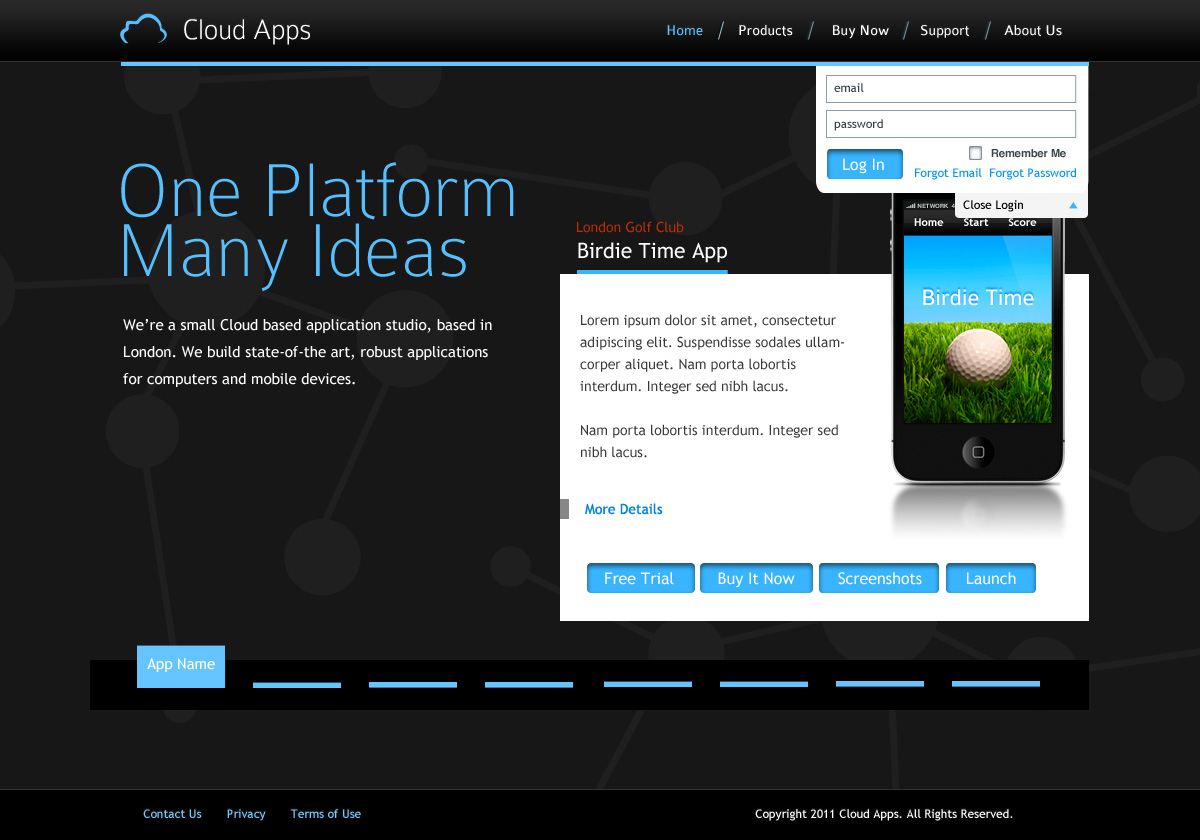1200x840 pixels.
Task: Click the Forgot Password link
Action: point(1032,173)
